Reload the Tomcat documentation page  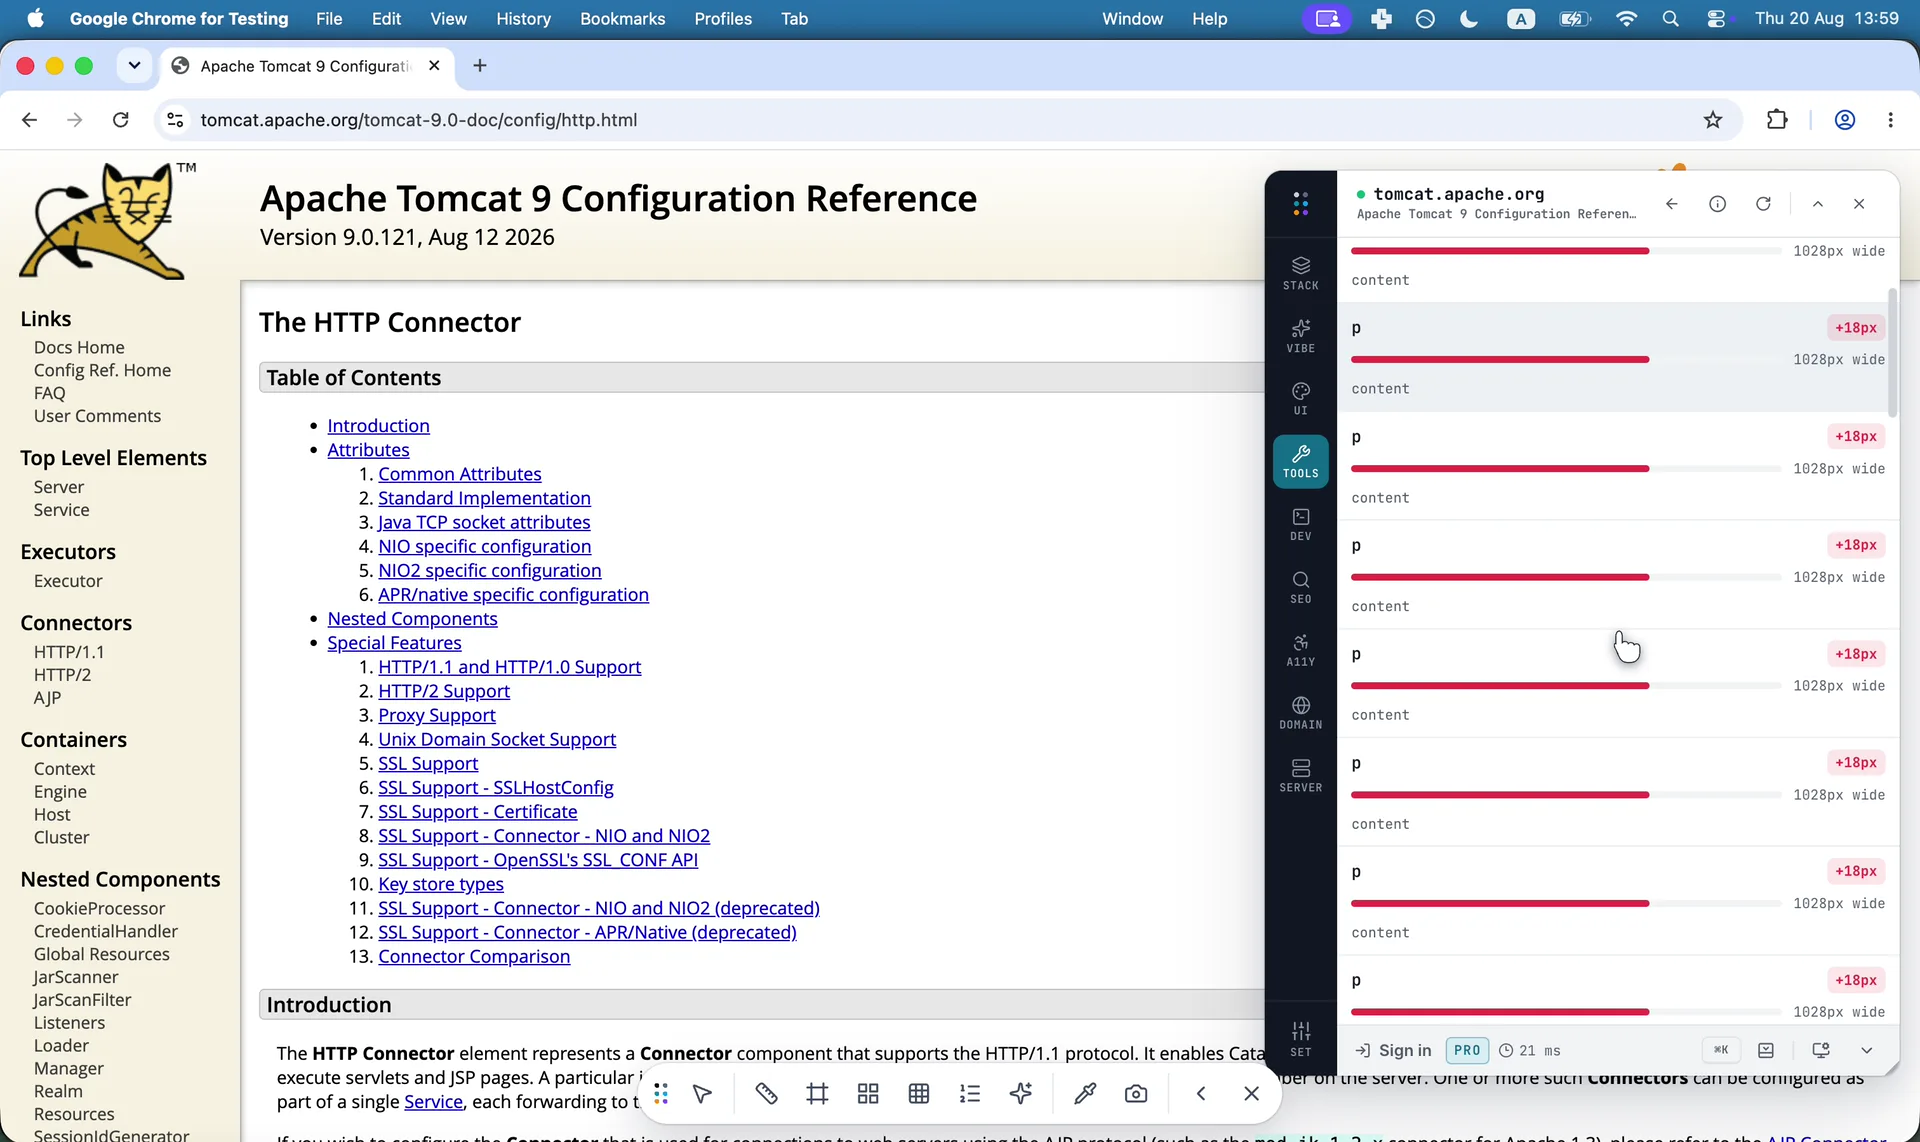121,120
